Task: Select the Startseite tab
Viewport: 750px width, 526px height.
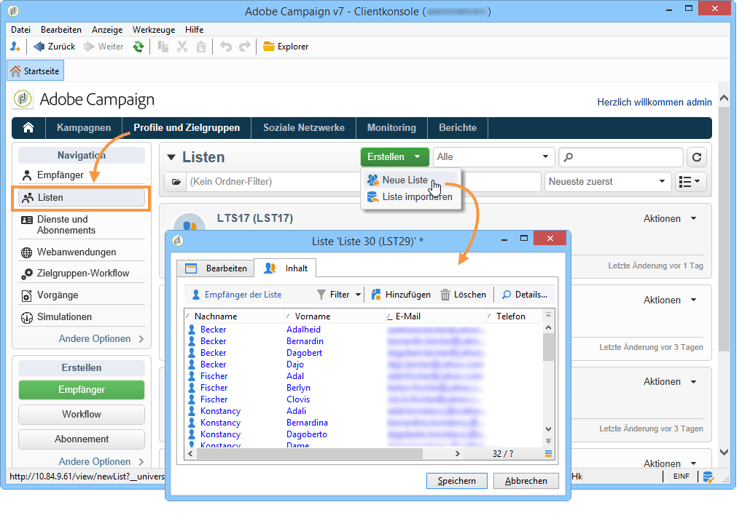Action: click(x=35, y=71)
